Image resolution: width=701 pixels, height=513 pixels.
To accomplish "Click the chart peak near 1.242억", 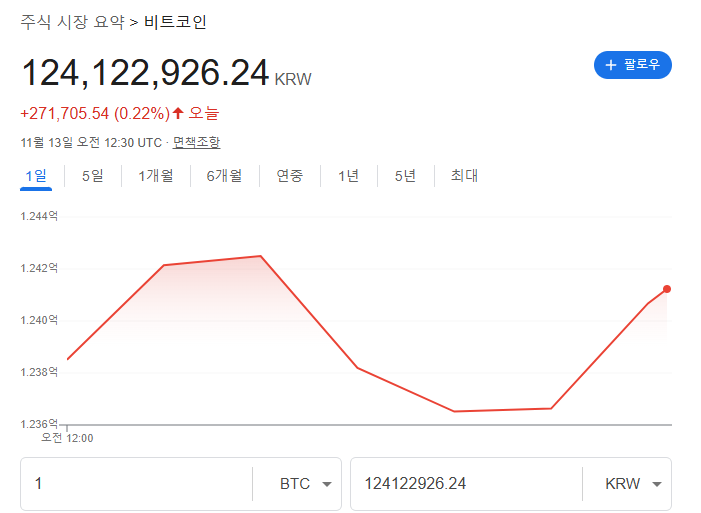I will (x=260, y=256).
